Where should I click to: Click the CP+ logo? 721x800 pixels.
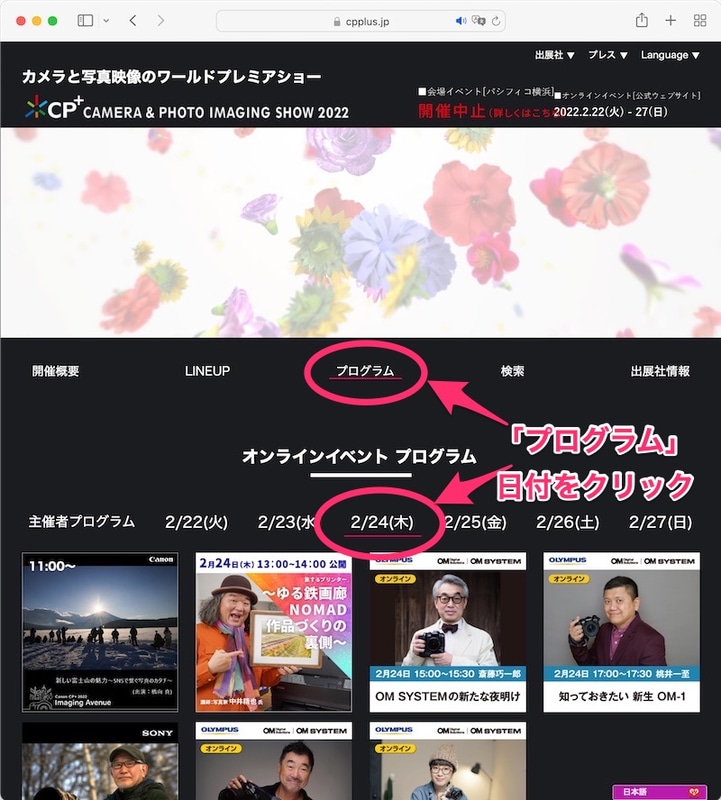(x=54, y=108)
